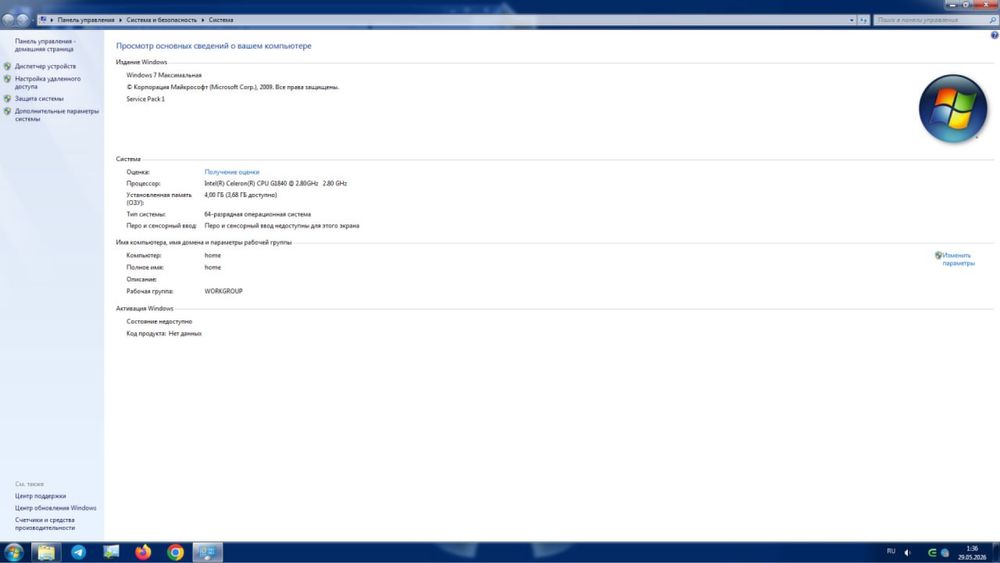Click the search magnifier icon
The image size is (1000, 563).
992,20
